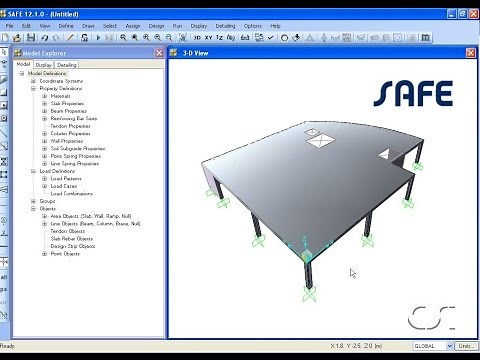Click the rubber band zoom magnifier icon
The image size is (480, 360).
[123, 38]
